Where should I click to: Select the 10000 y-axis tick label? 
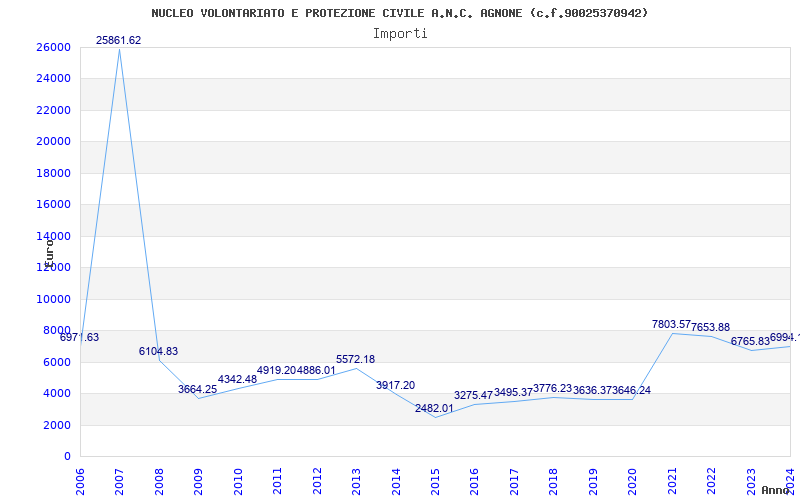click(x=53, y=299)
